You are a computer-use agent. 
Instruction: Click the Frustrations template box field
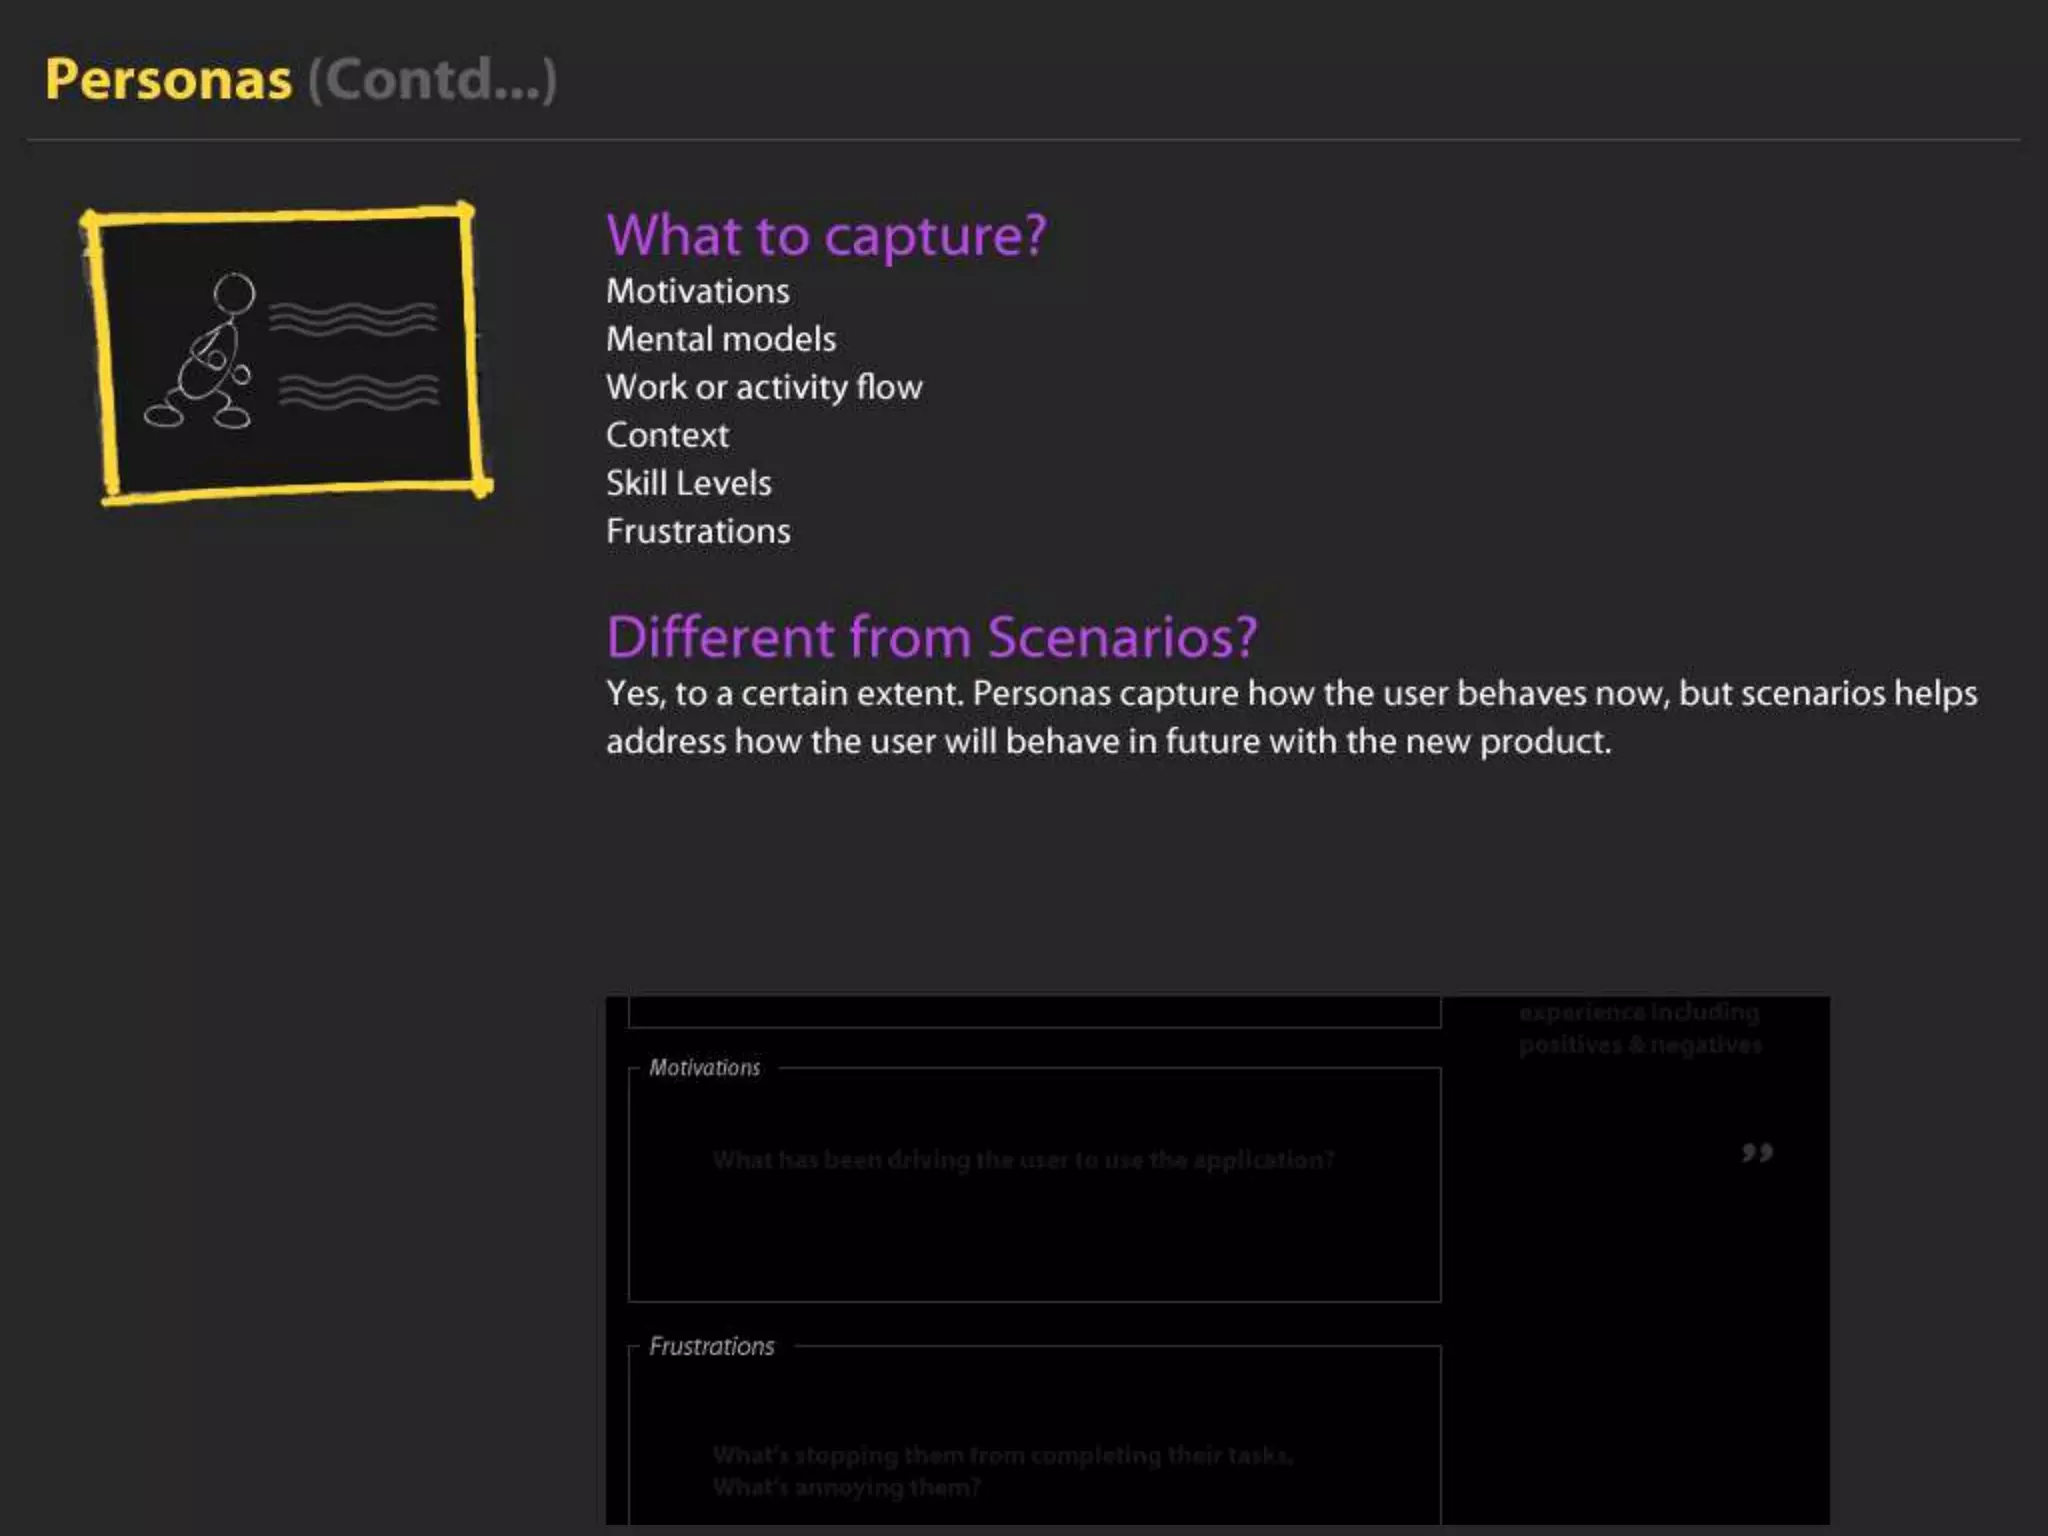coord(1033,1440)
